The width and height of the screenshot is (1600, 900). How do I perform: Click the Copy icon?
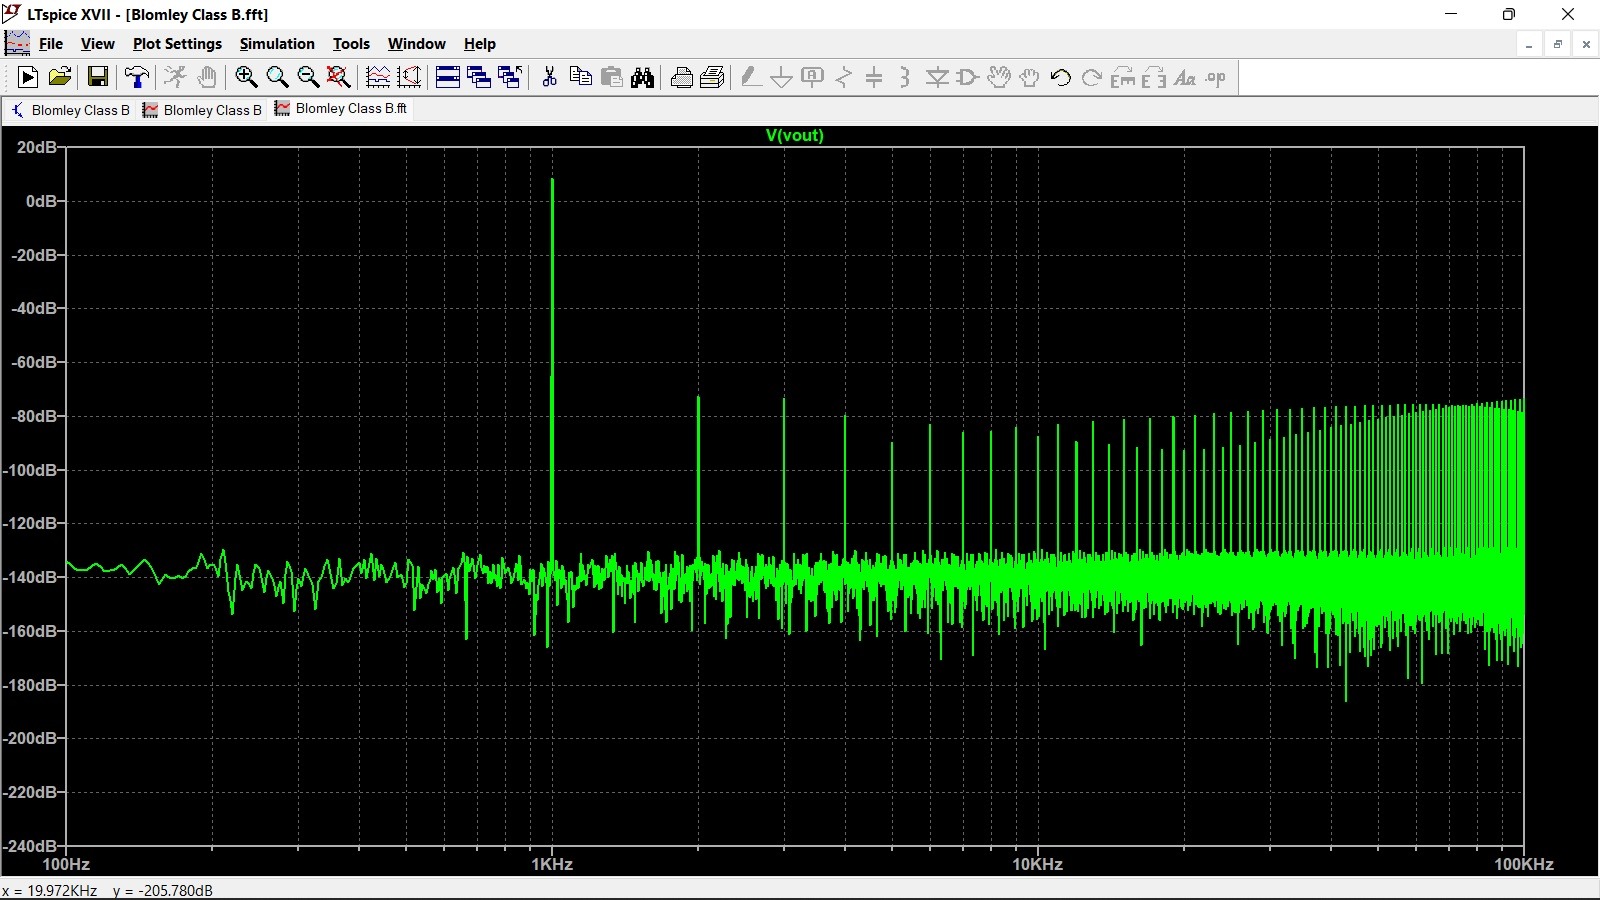coord(580,77)
